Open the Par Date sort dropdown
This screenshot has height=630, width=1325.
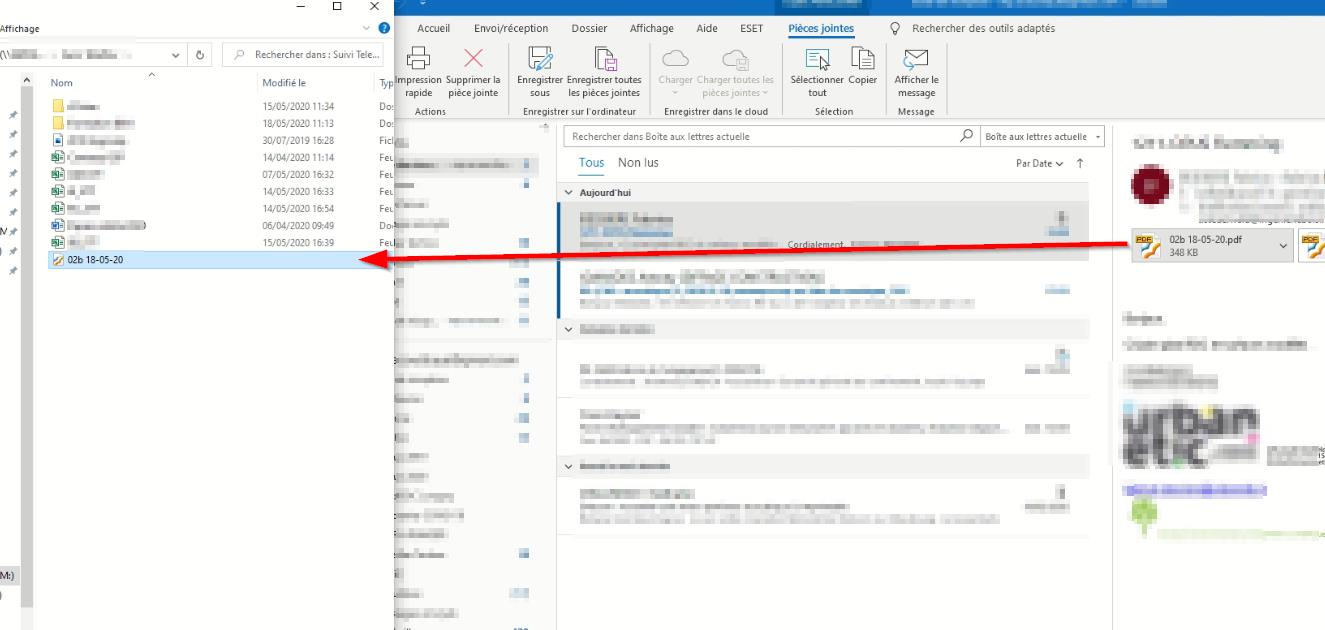[x=1039, y=163]
